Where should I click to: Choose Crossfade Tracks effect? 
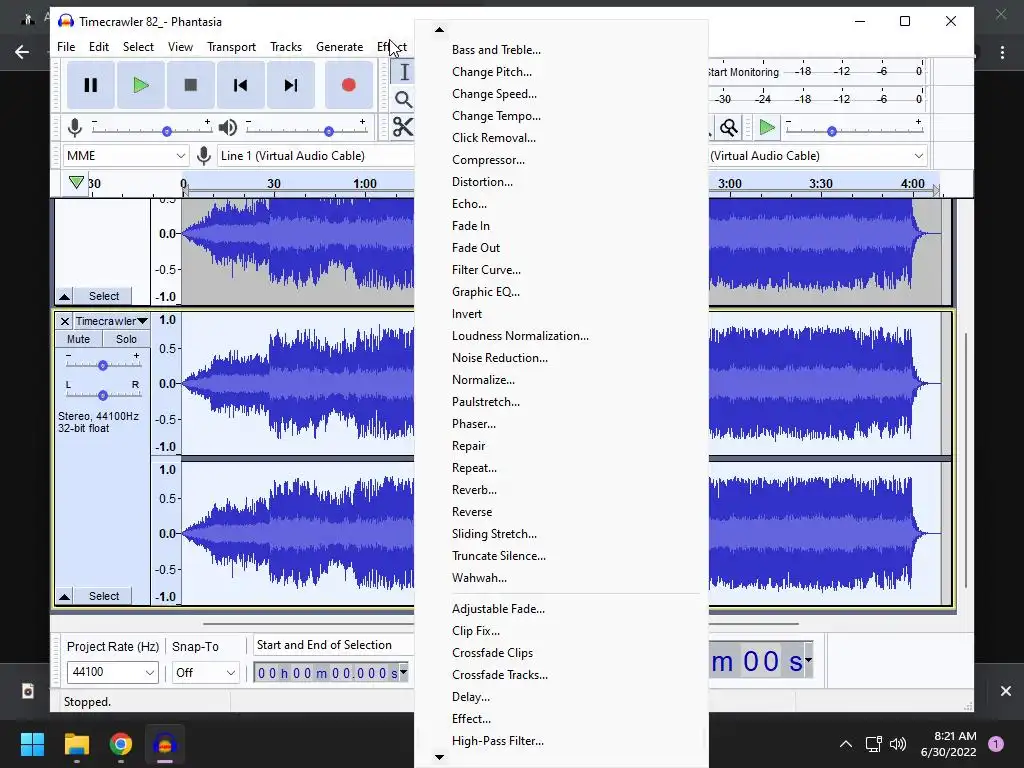(x=561, y=675)
